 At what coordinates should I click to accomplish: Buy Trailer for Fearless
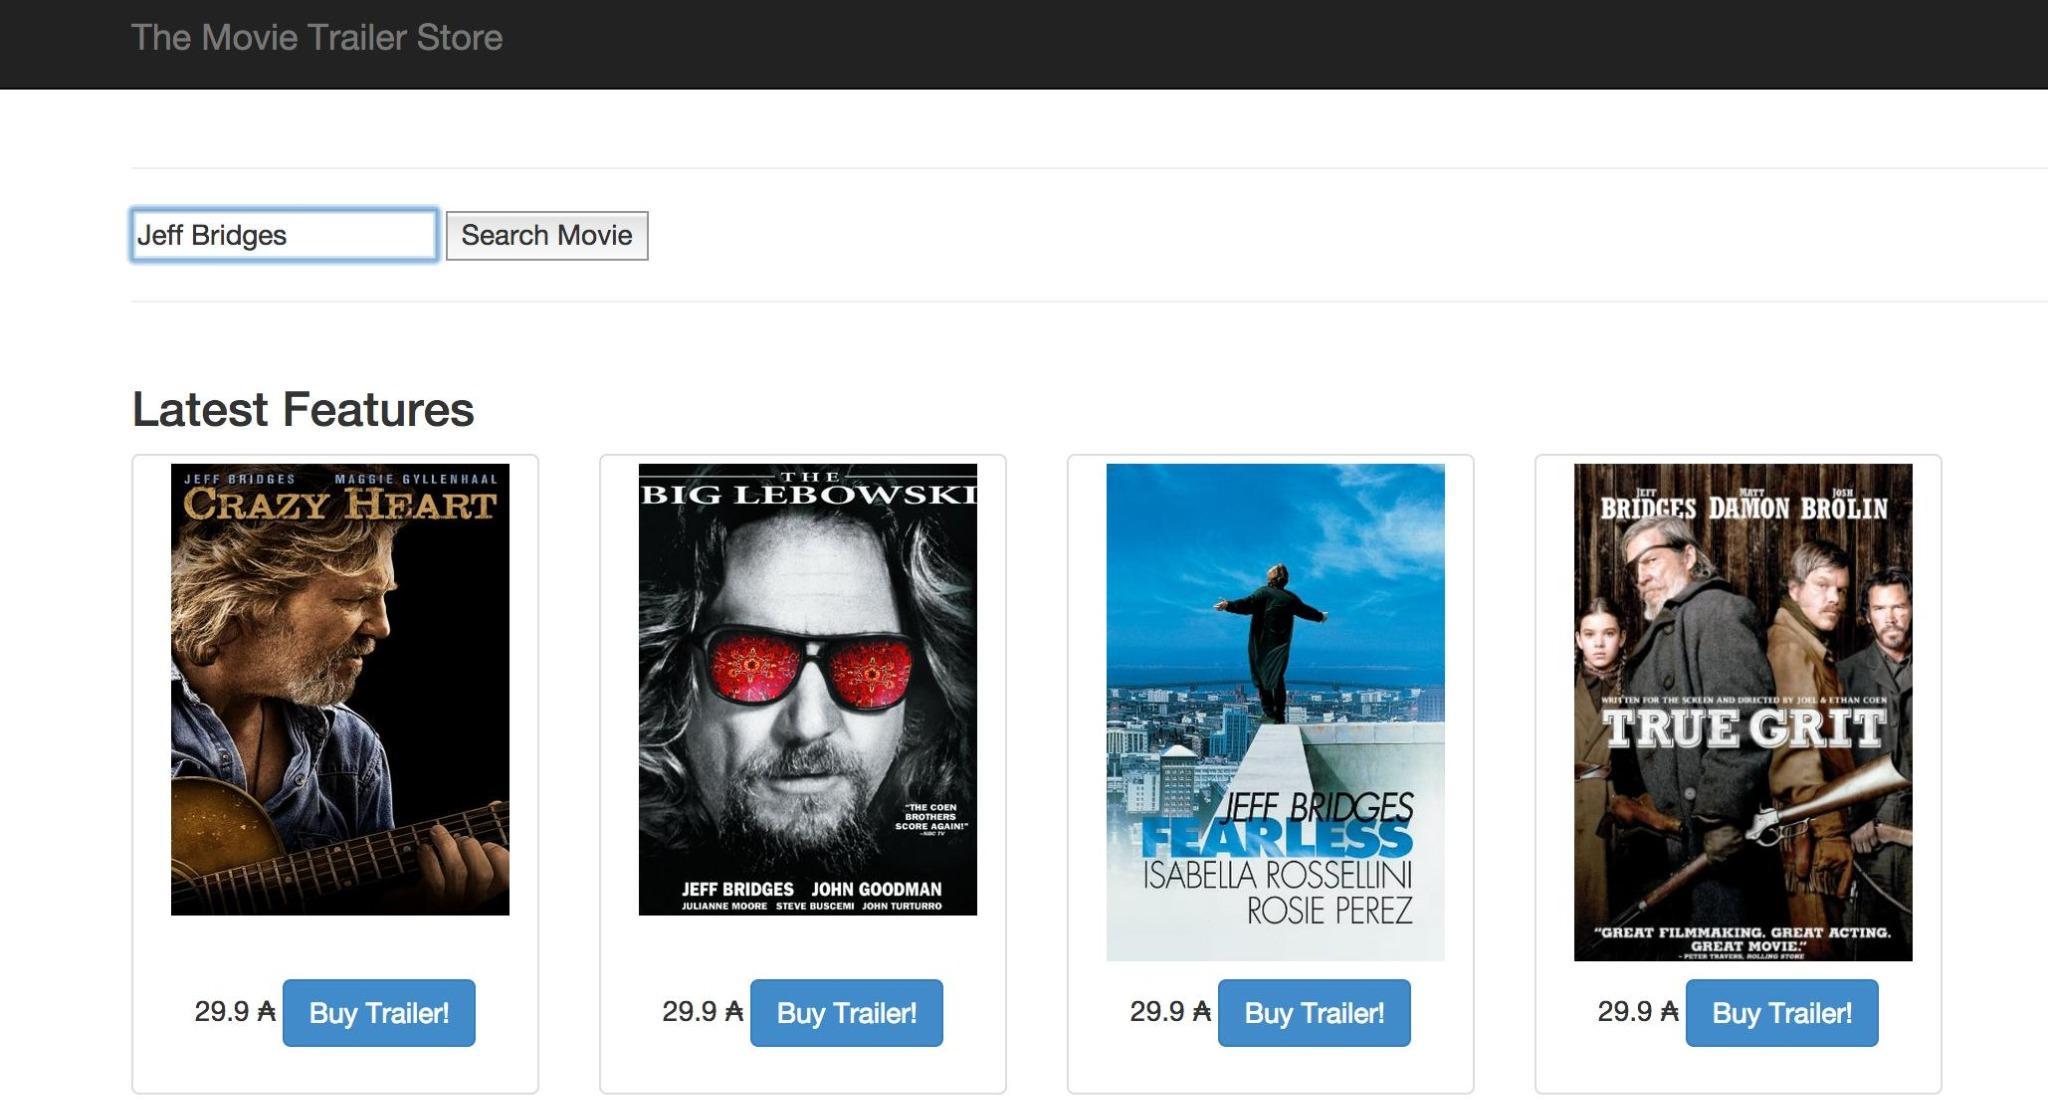1314,1013
